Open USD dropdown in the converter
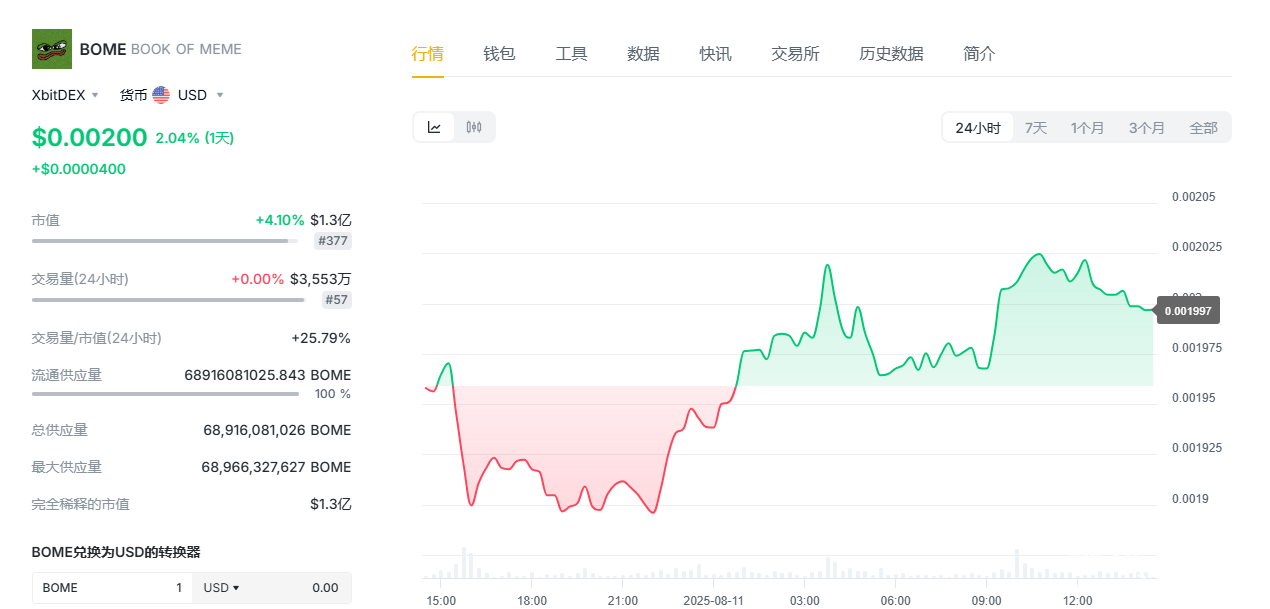 (x=221, y=588)
